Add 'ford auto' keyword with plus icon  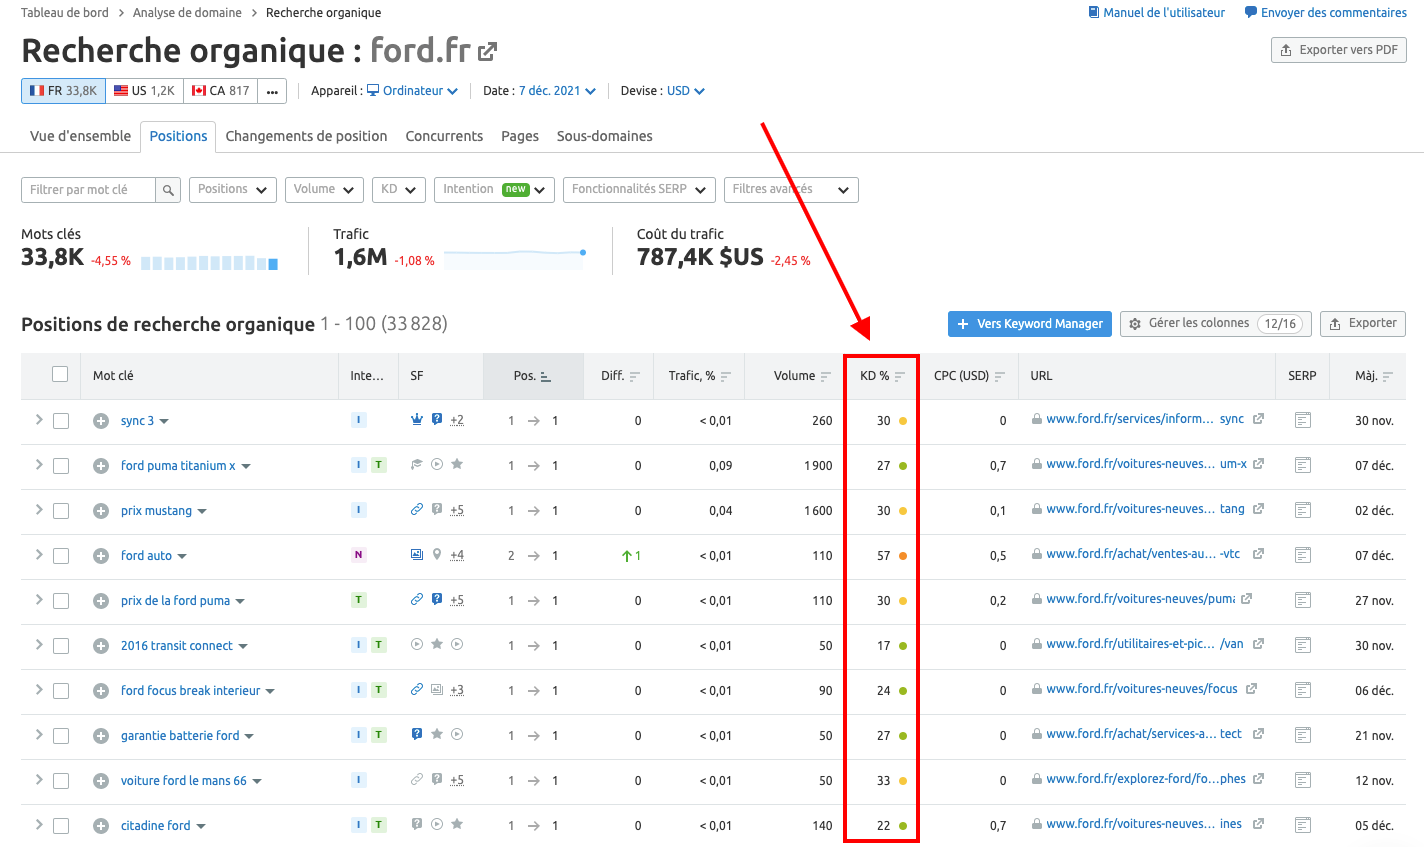tap(101, 556)
